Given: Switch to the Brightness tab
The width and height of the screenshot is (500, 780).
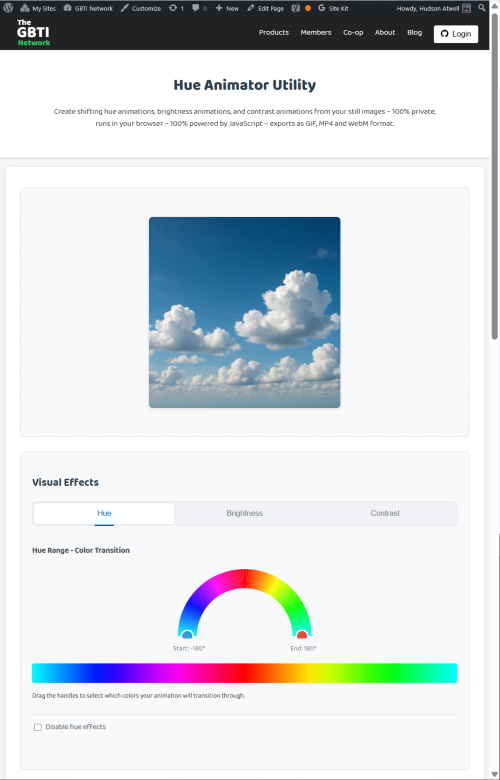Looking at the screenshot, I should click(244, 513).
